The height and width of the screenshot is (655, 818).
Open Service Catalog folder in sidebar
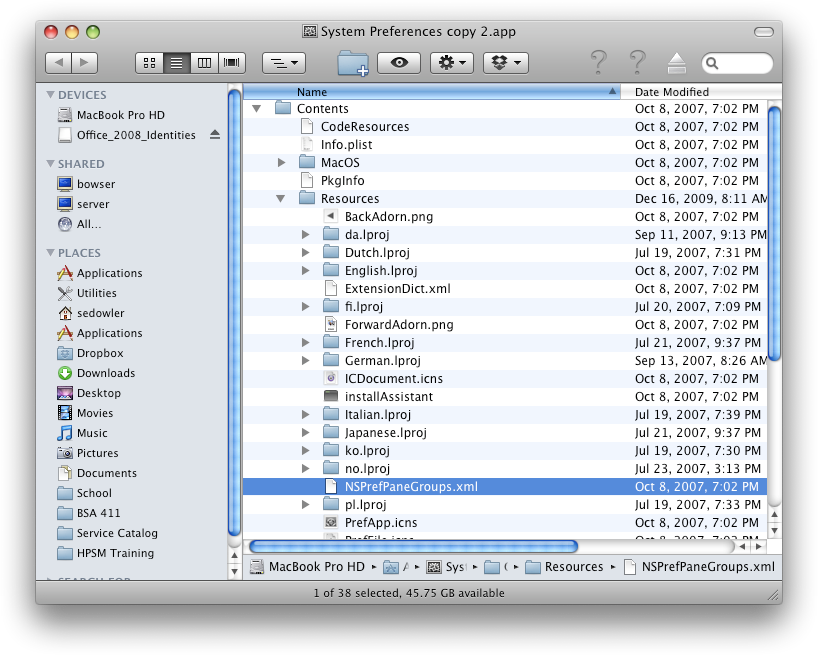pos(117,533)
